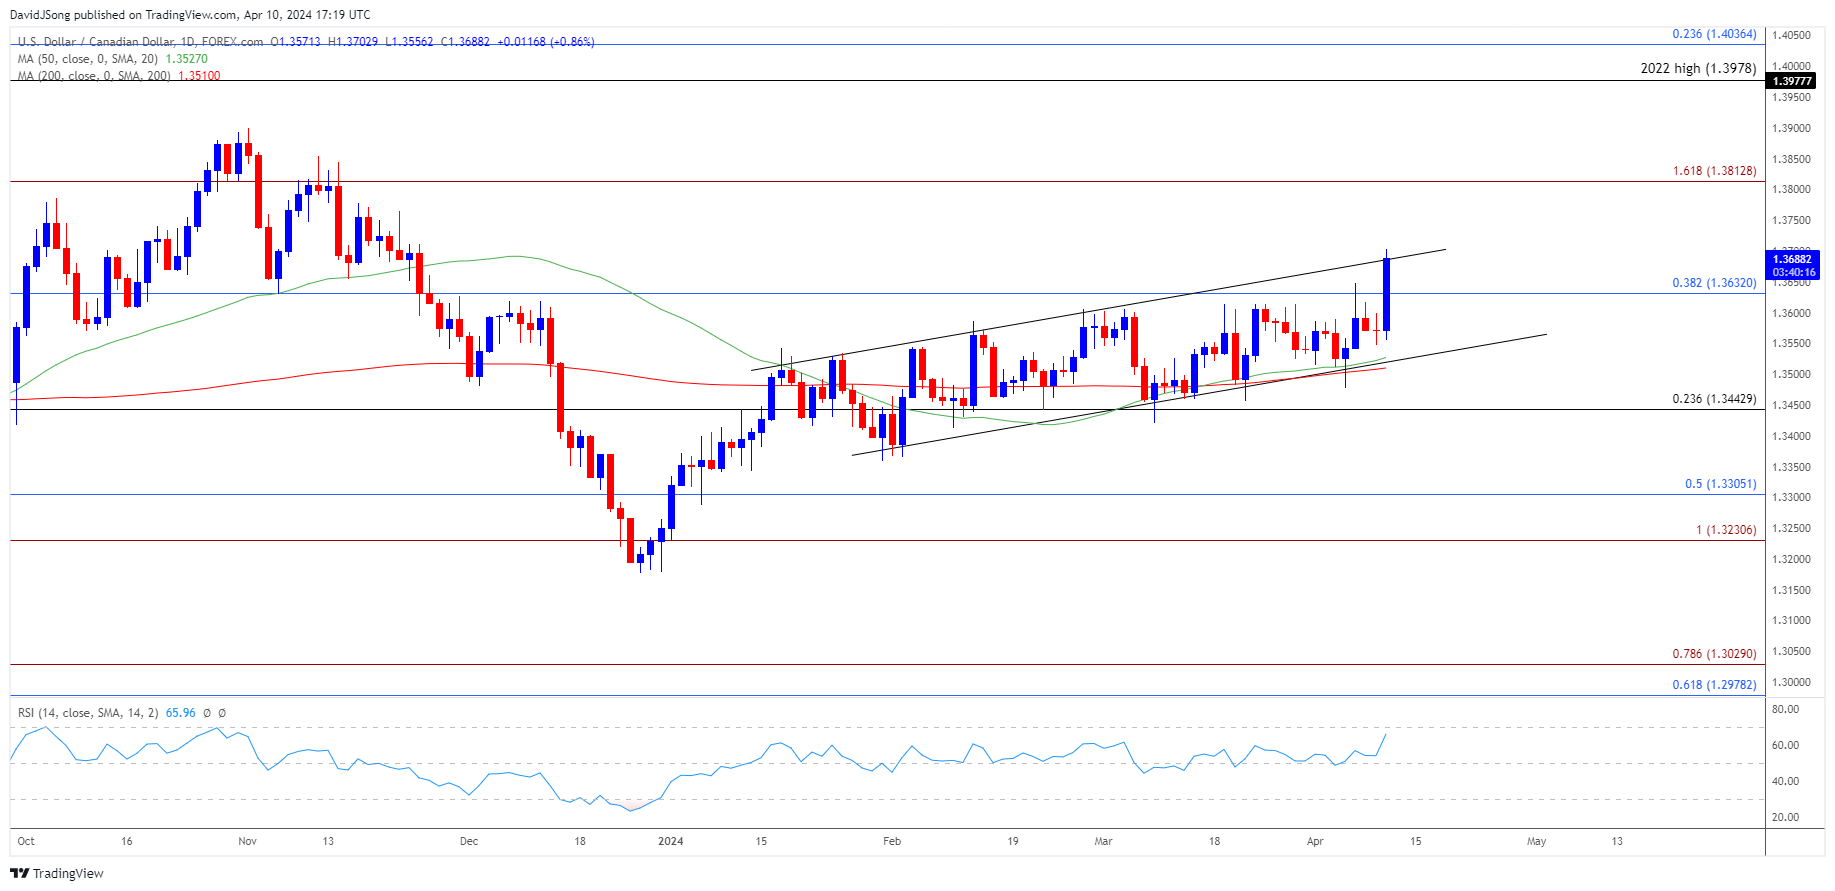Select the RSI value 65.96

coord(180,713)
